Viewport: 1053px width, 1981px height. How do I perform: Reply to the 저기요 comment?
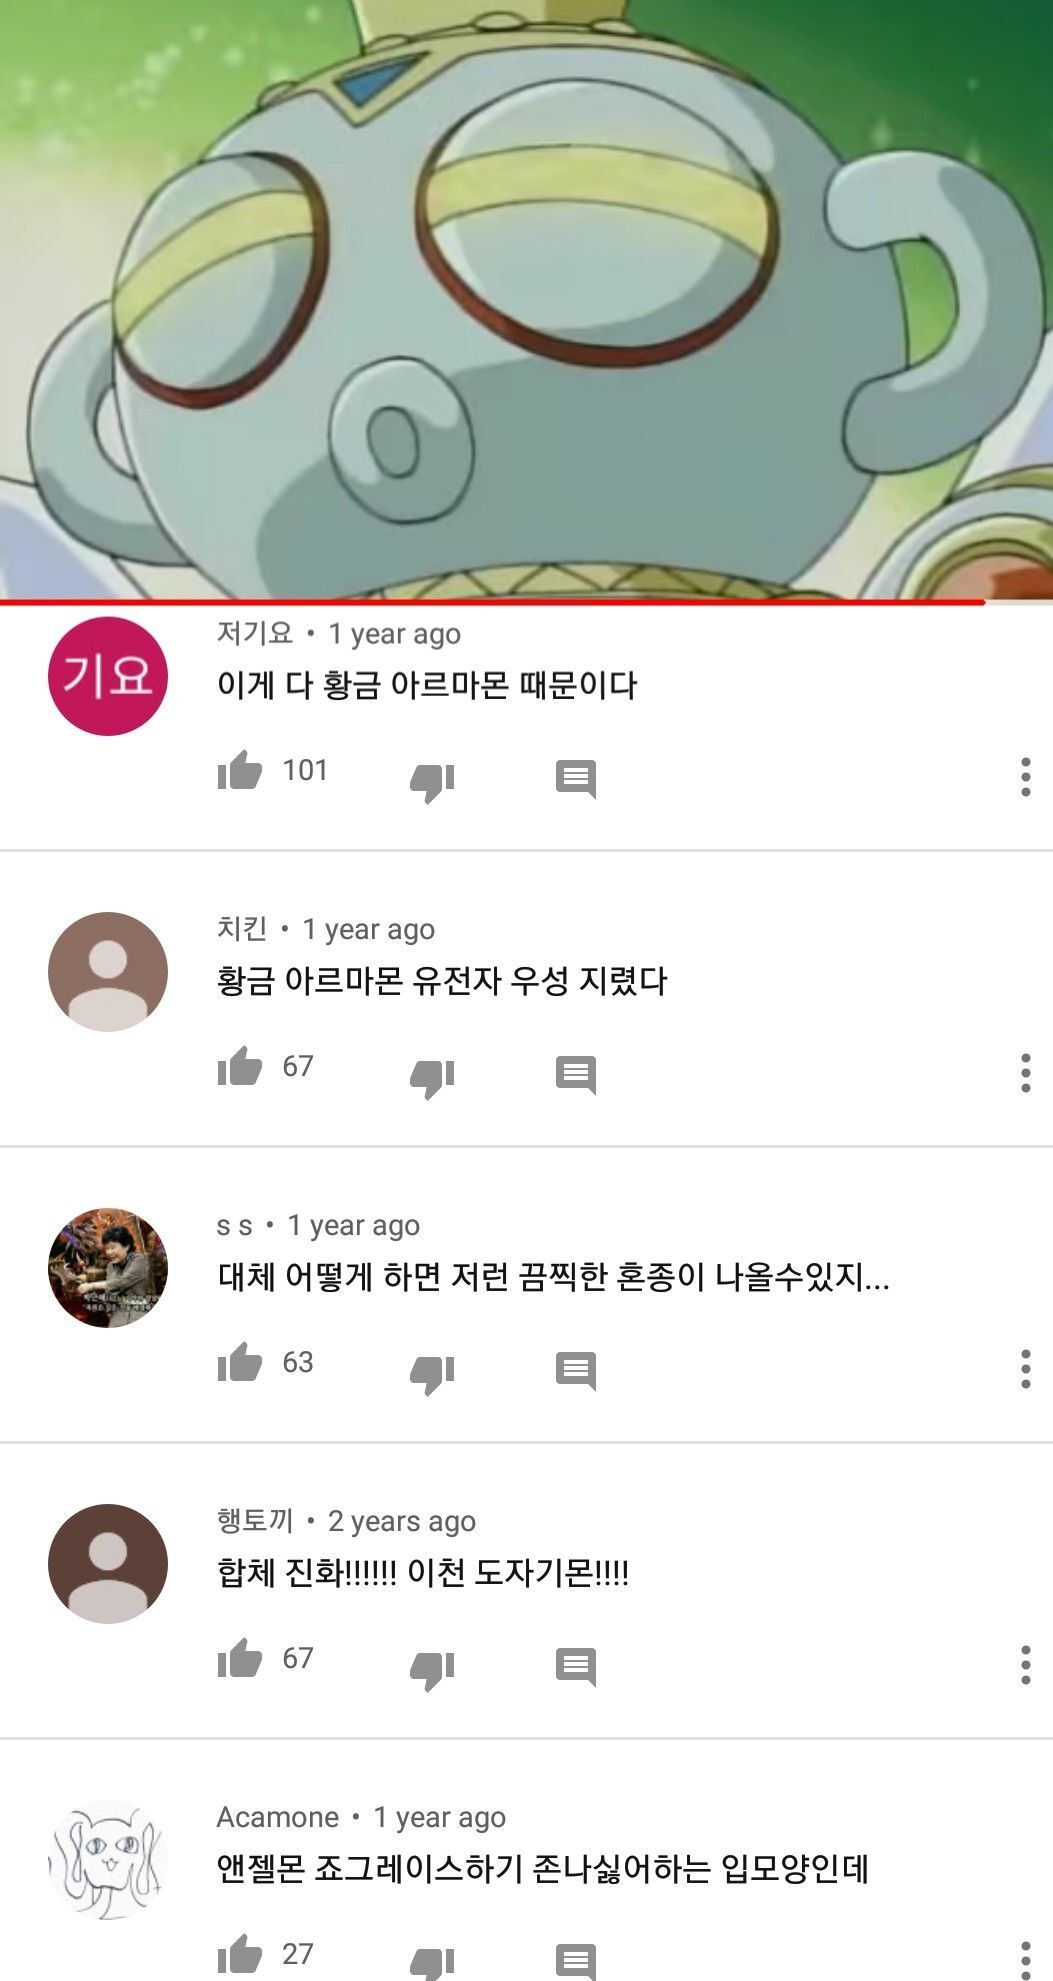tap(576, 779)
